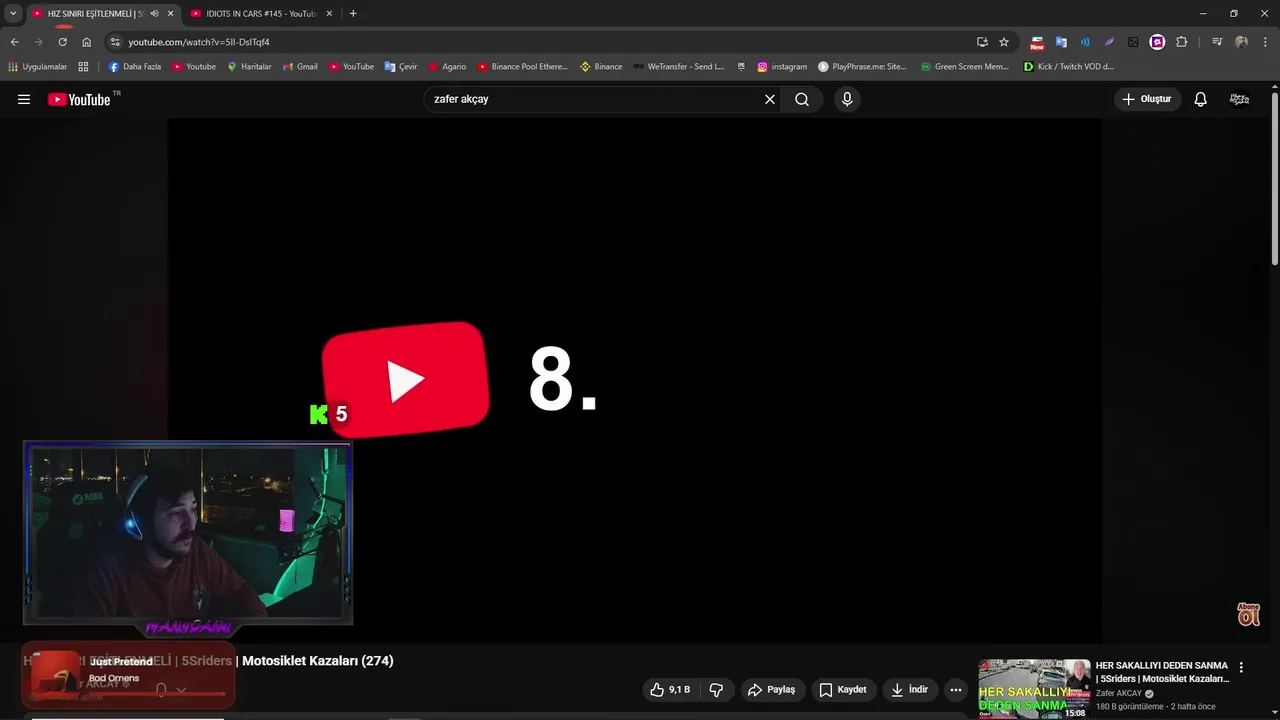Clear the search text with the X
Screen dimensions: 1280x720
(770, 99)
